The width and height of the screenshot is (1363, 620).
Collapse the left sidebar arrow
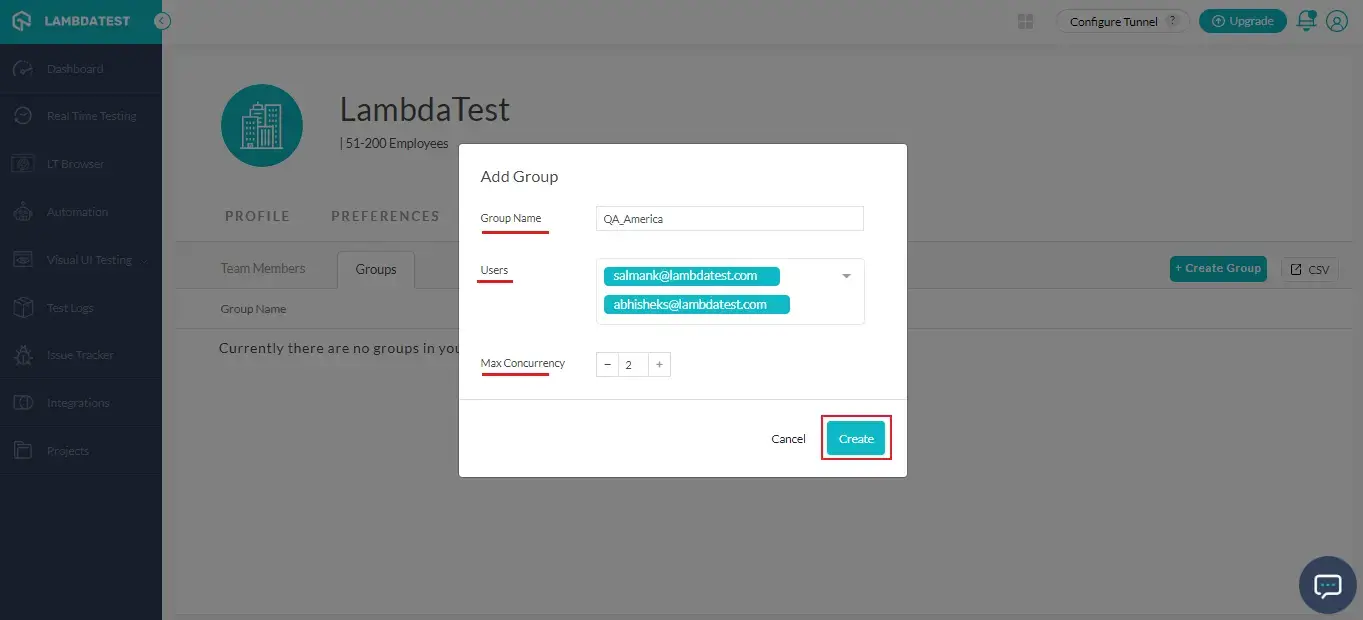(162, 21)
